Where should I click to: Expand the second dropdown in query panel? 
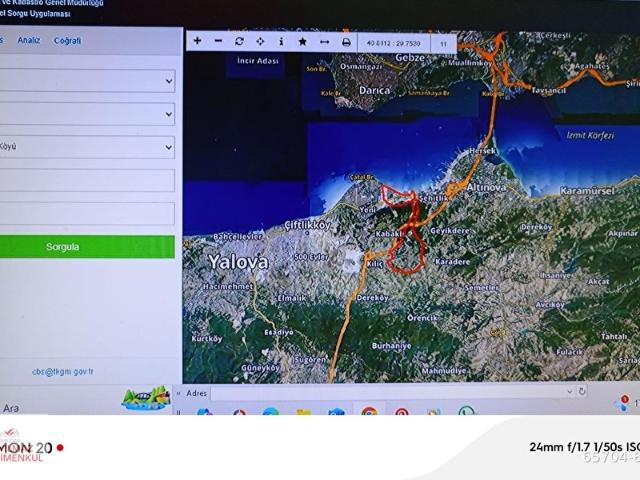click(x=86, y=114)
